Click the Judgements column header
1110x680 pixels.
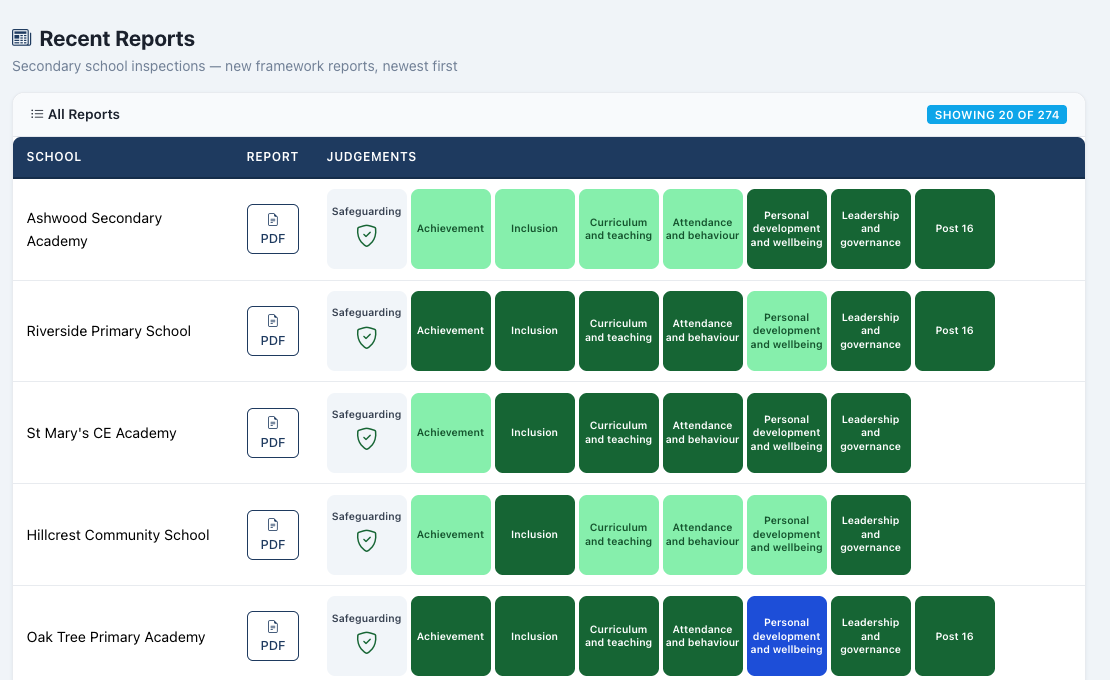pos(372,157)
